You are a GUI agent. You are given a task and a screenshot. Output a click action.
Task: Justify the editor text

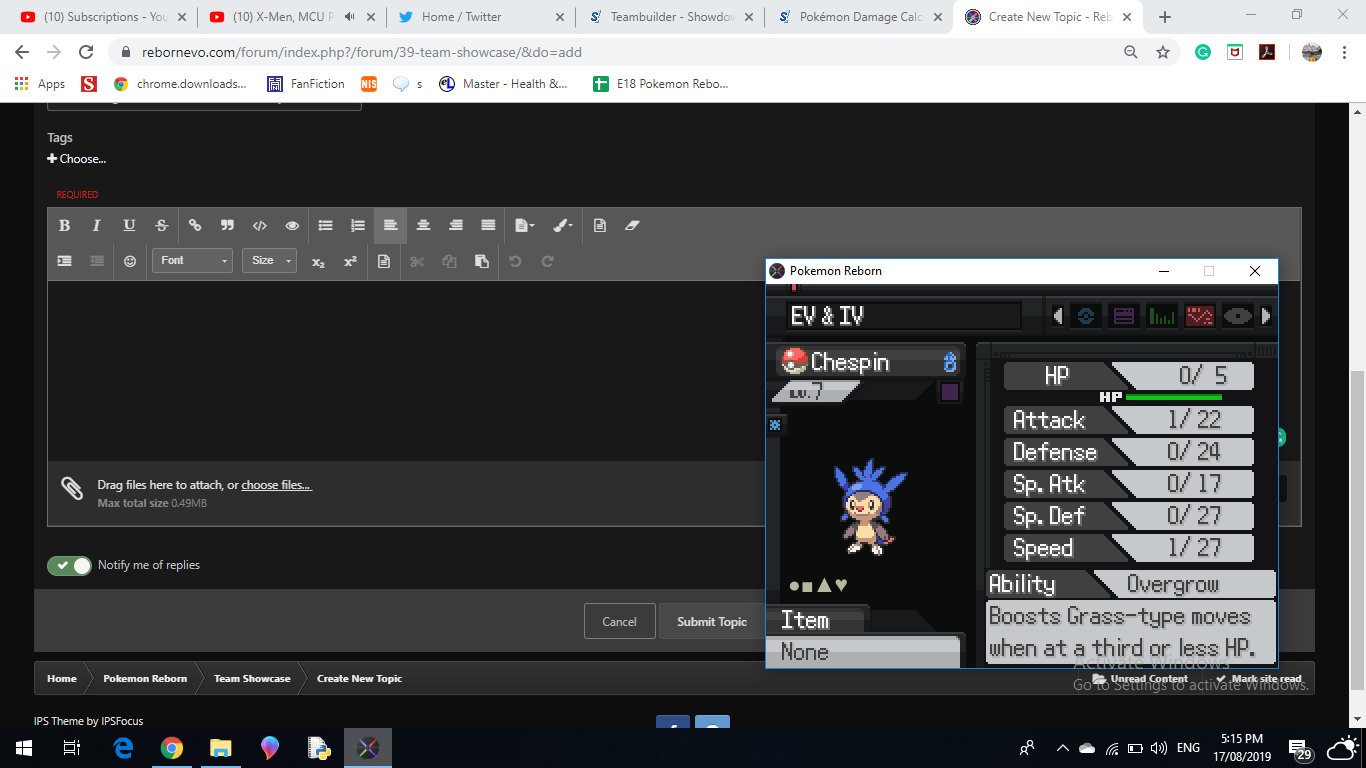tap(488, 226)
